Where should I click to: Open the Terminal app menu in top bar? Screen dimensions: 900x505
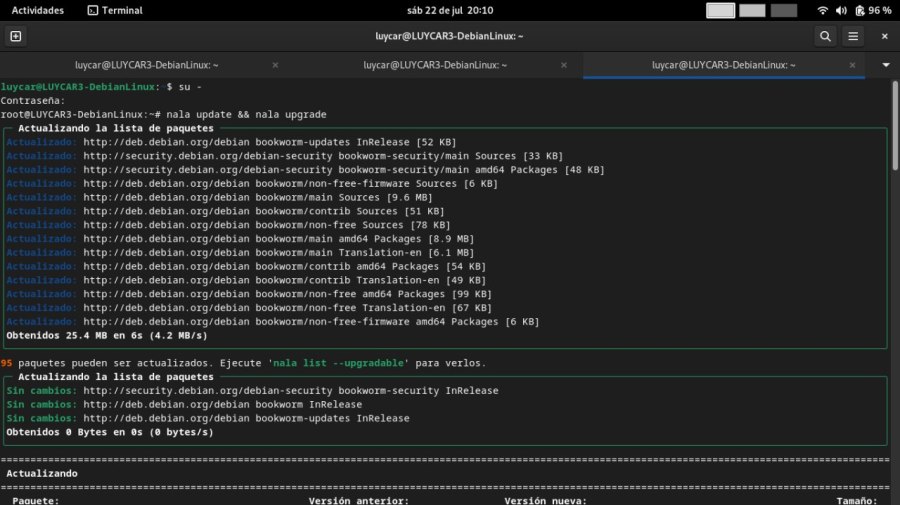coord(115,10)
